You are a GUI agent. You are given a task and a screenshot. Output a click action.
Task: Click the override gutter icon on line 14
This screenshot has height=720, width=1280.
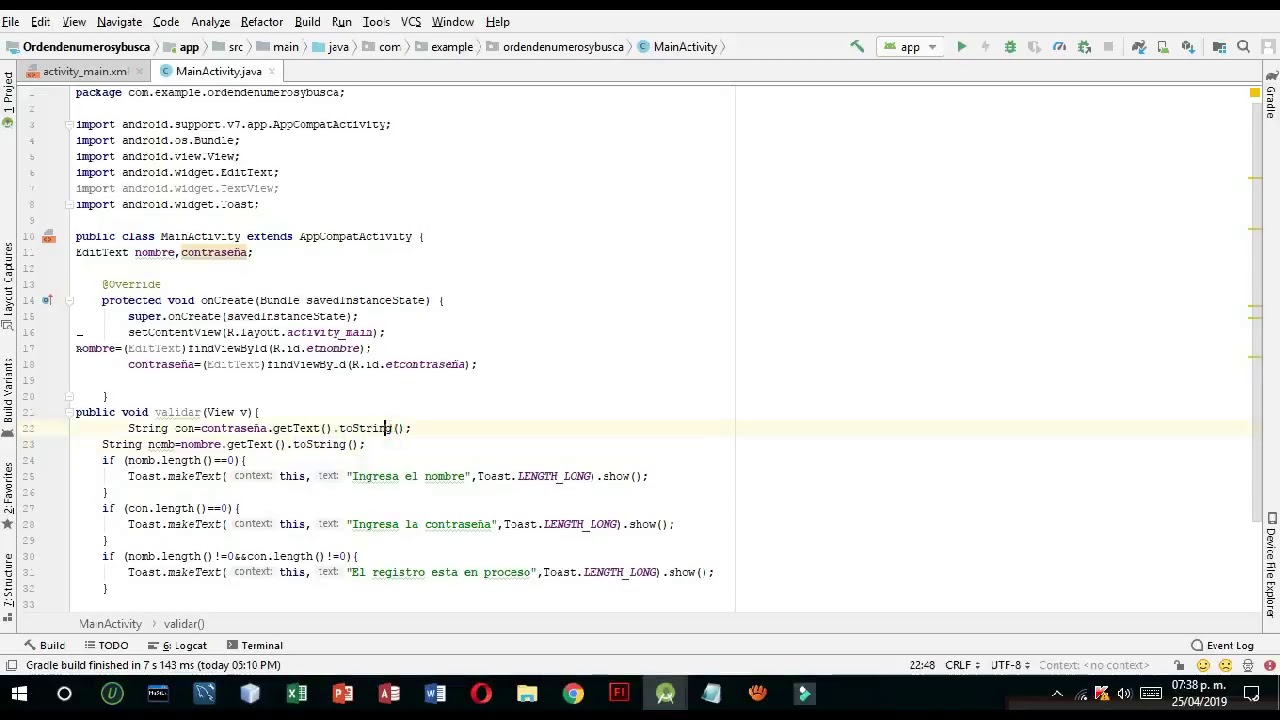pos(47,300)
